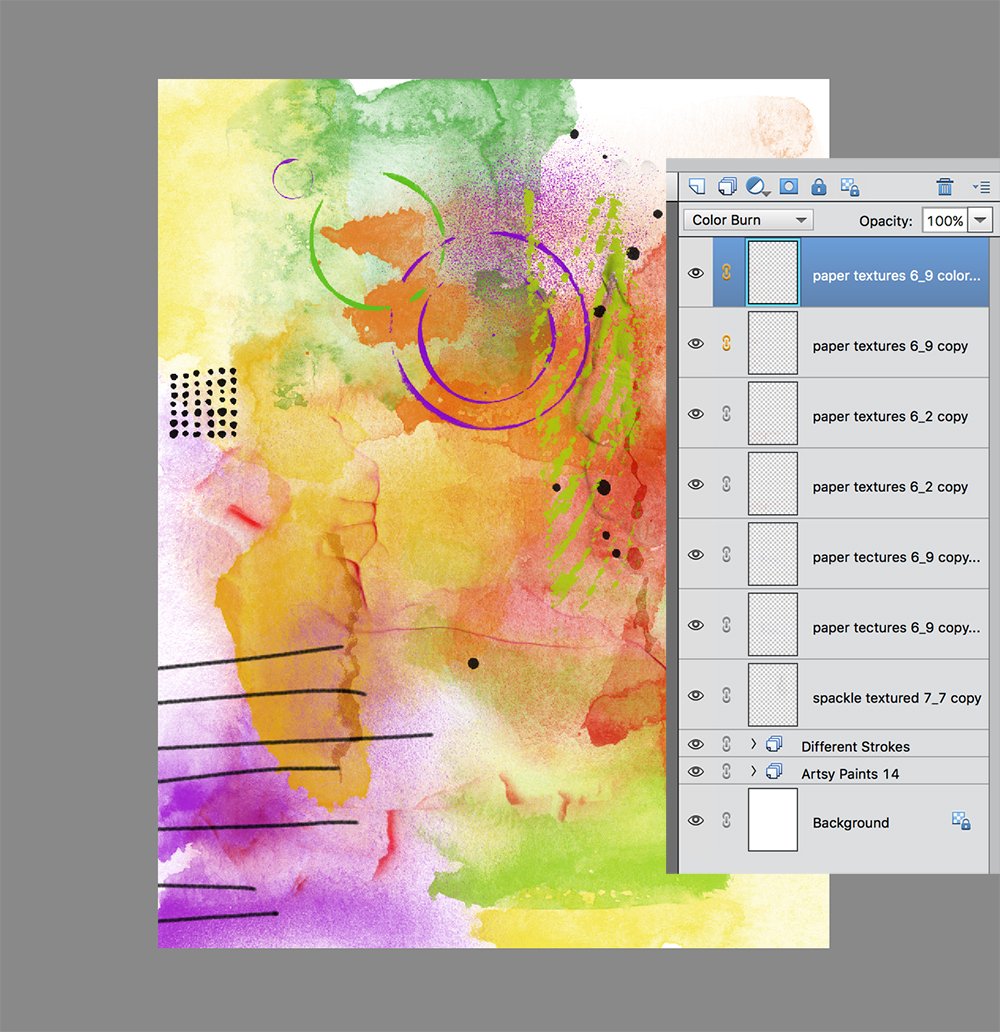Screen dimensions: 1000x1032
Task: Click the link icon on spackle textured 7_7 copy
Action: [x=726, y=695]
